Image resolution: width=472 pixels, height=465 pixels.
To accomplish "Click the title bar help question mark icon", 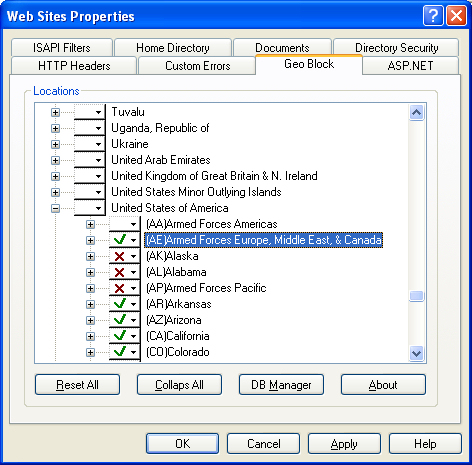I will coord(433,16).
